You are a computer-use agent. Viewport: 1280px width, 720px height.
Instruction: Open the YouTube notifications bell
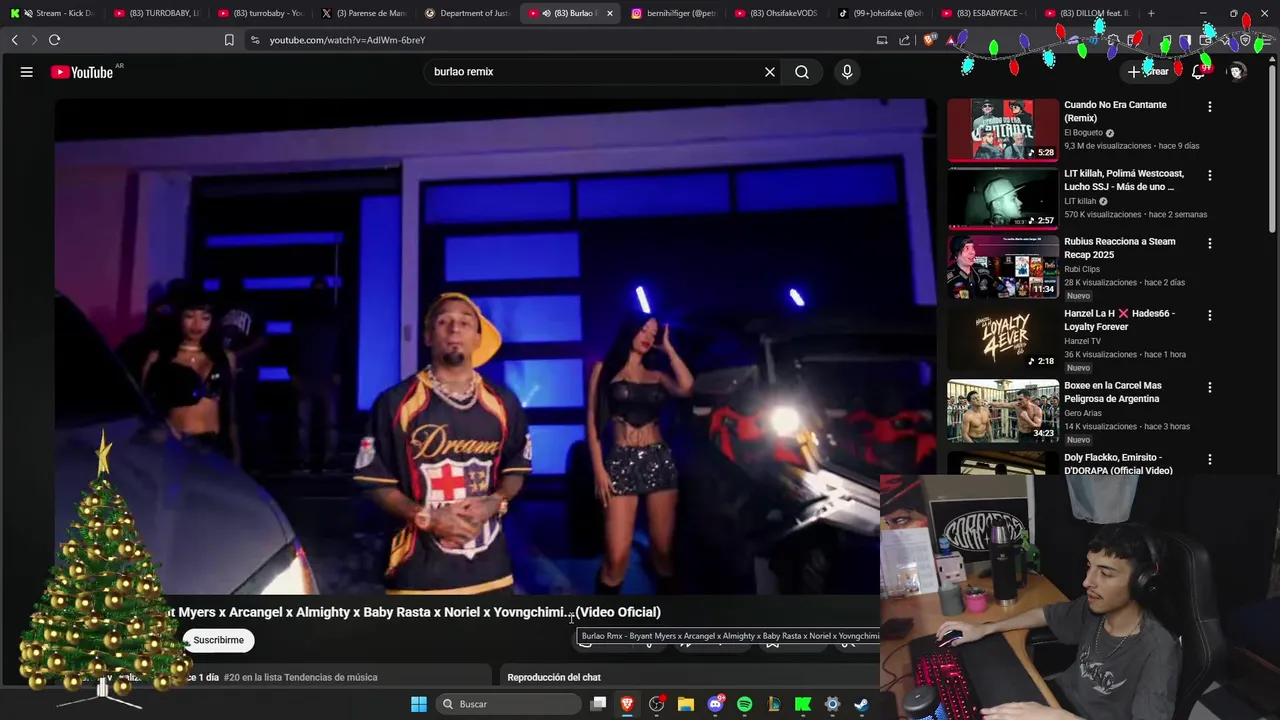(1198, 72)
